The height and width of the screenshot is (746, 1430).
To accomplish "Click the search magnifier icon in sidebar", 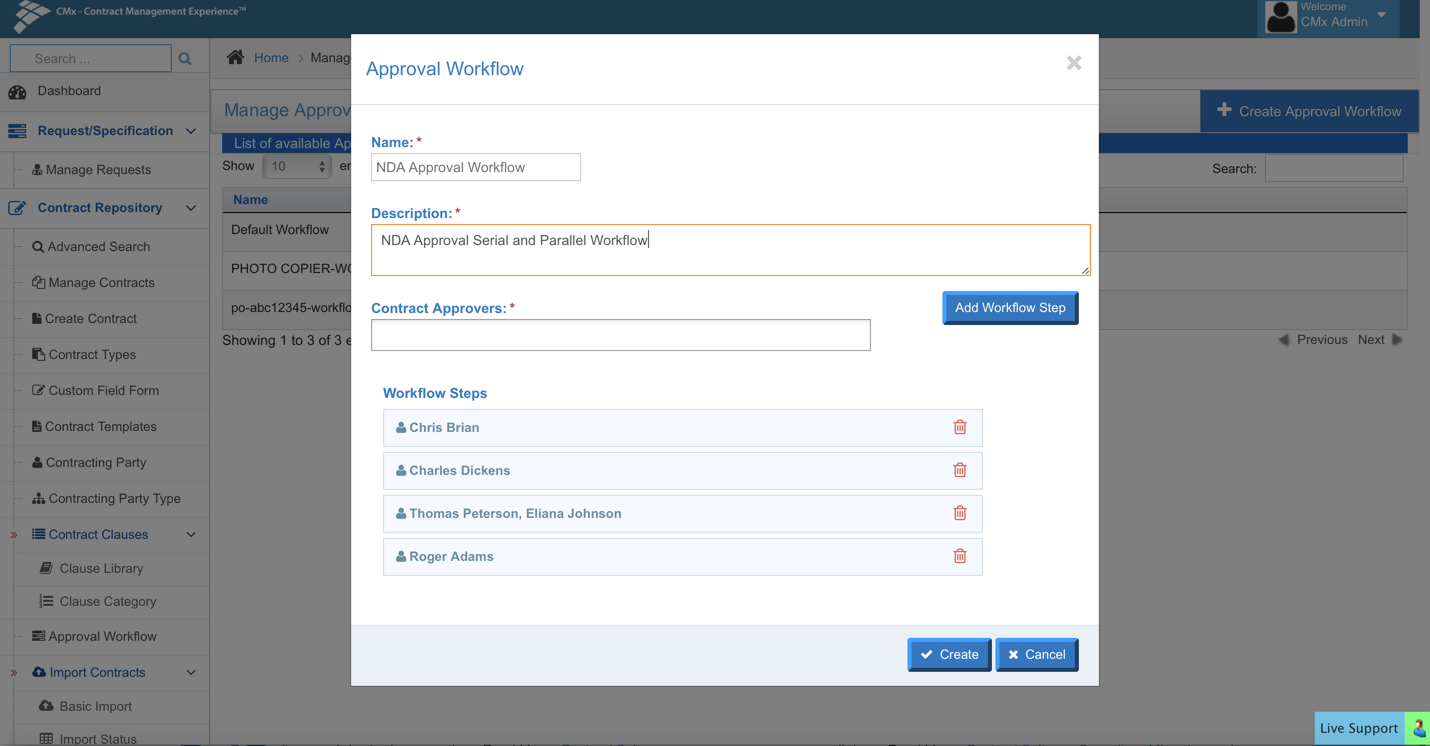I will 185,58.
